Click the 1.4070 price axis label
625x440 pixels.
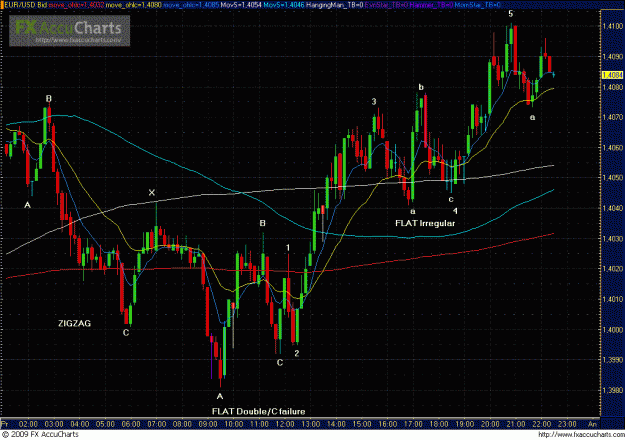[x=613, y=117]
